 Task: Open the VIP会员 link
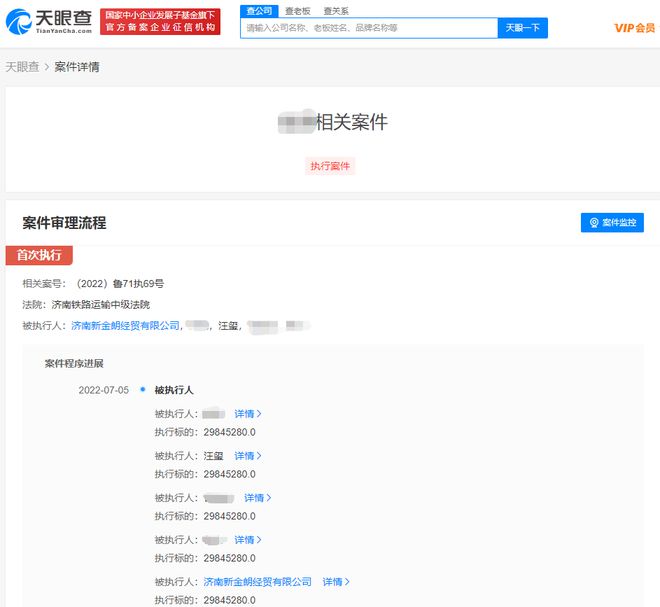click(x=634, y=28)
